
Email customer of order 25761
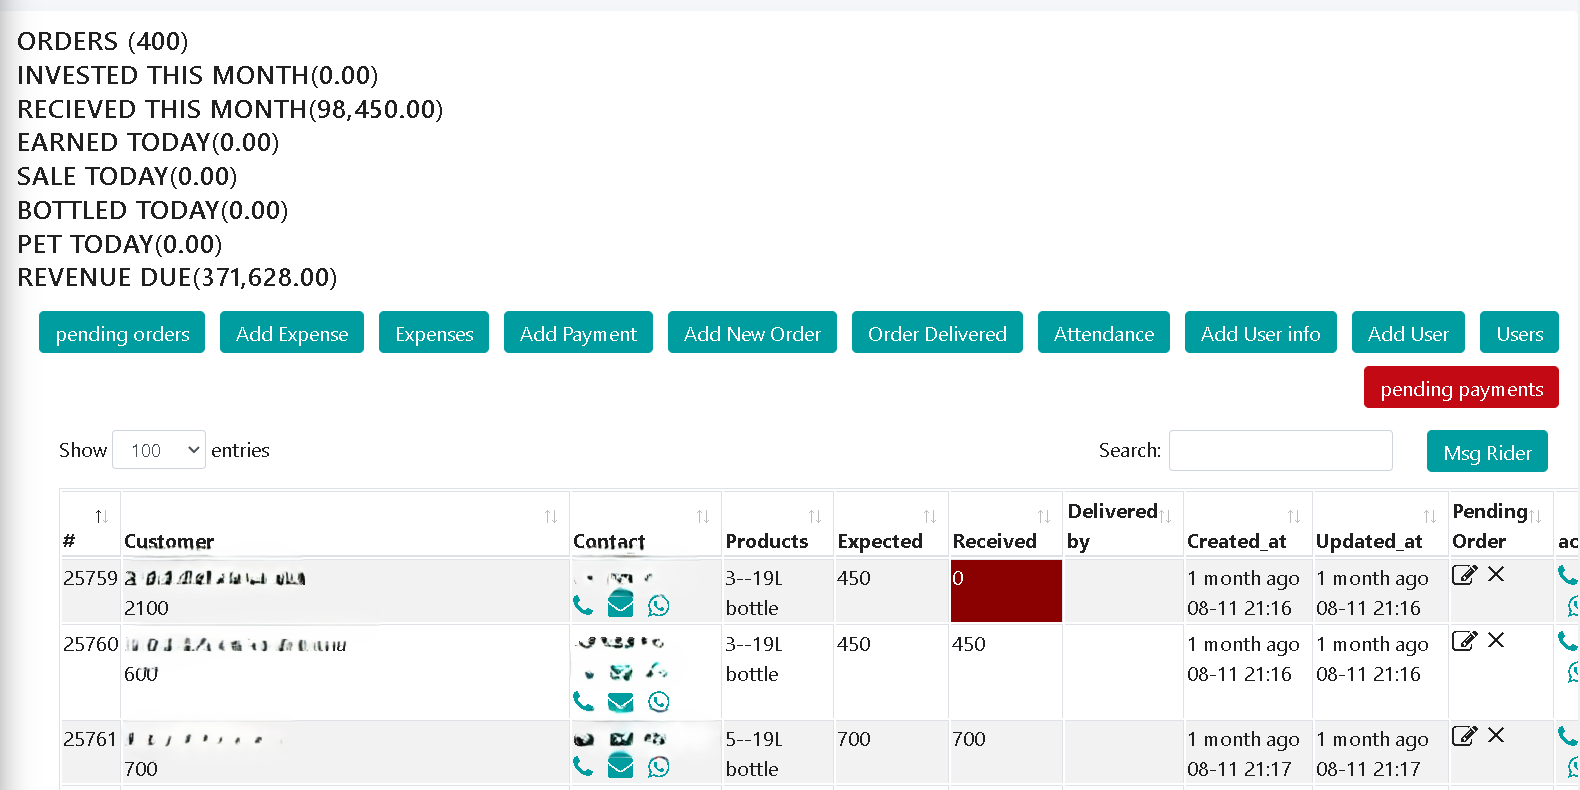coord(621,766)
